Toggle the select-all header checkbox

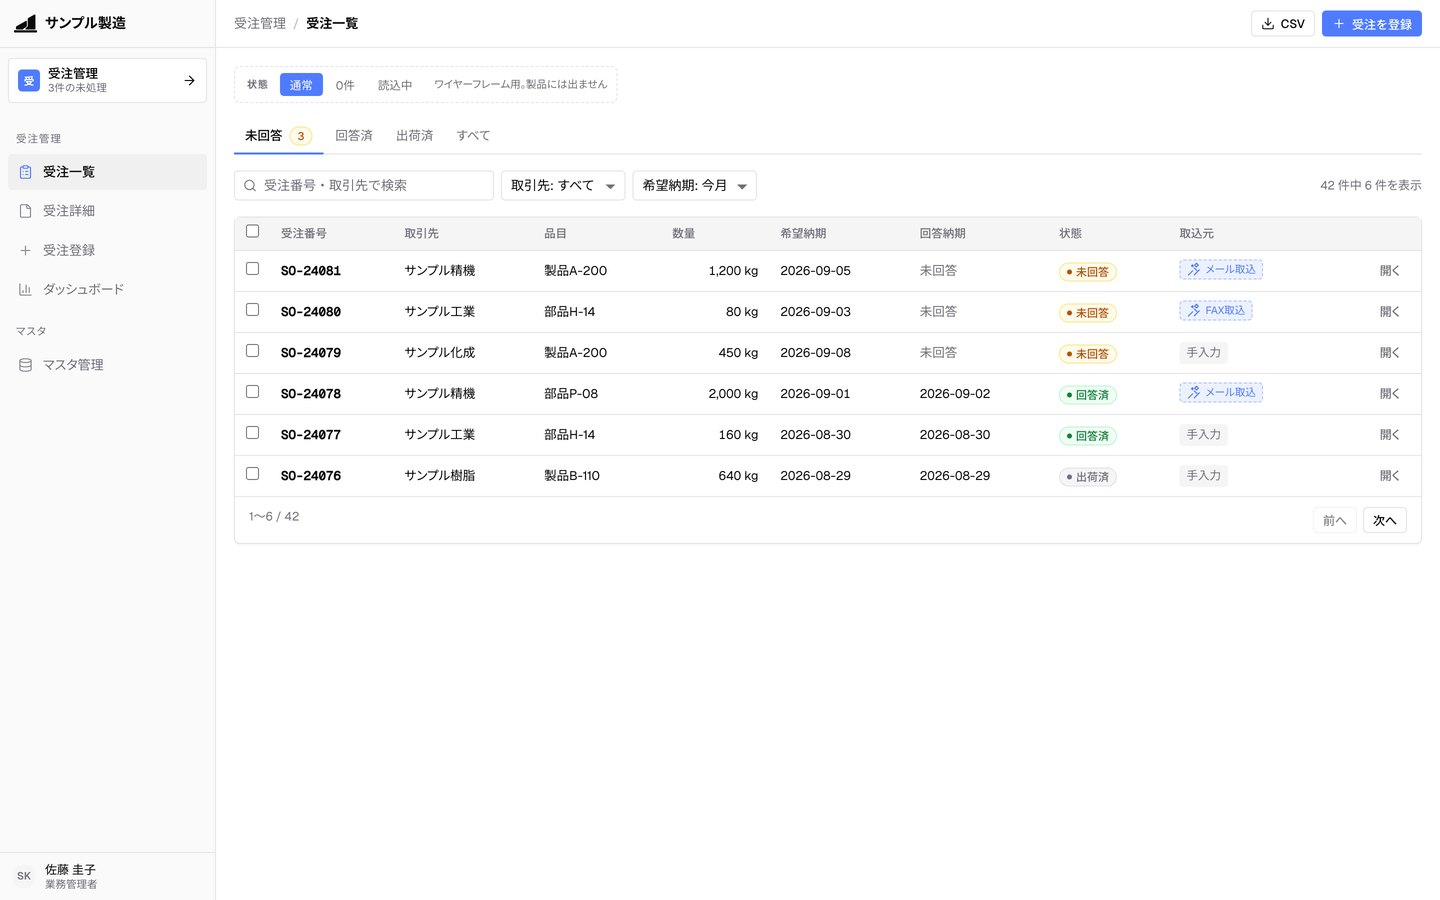coord(252,231)
